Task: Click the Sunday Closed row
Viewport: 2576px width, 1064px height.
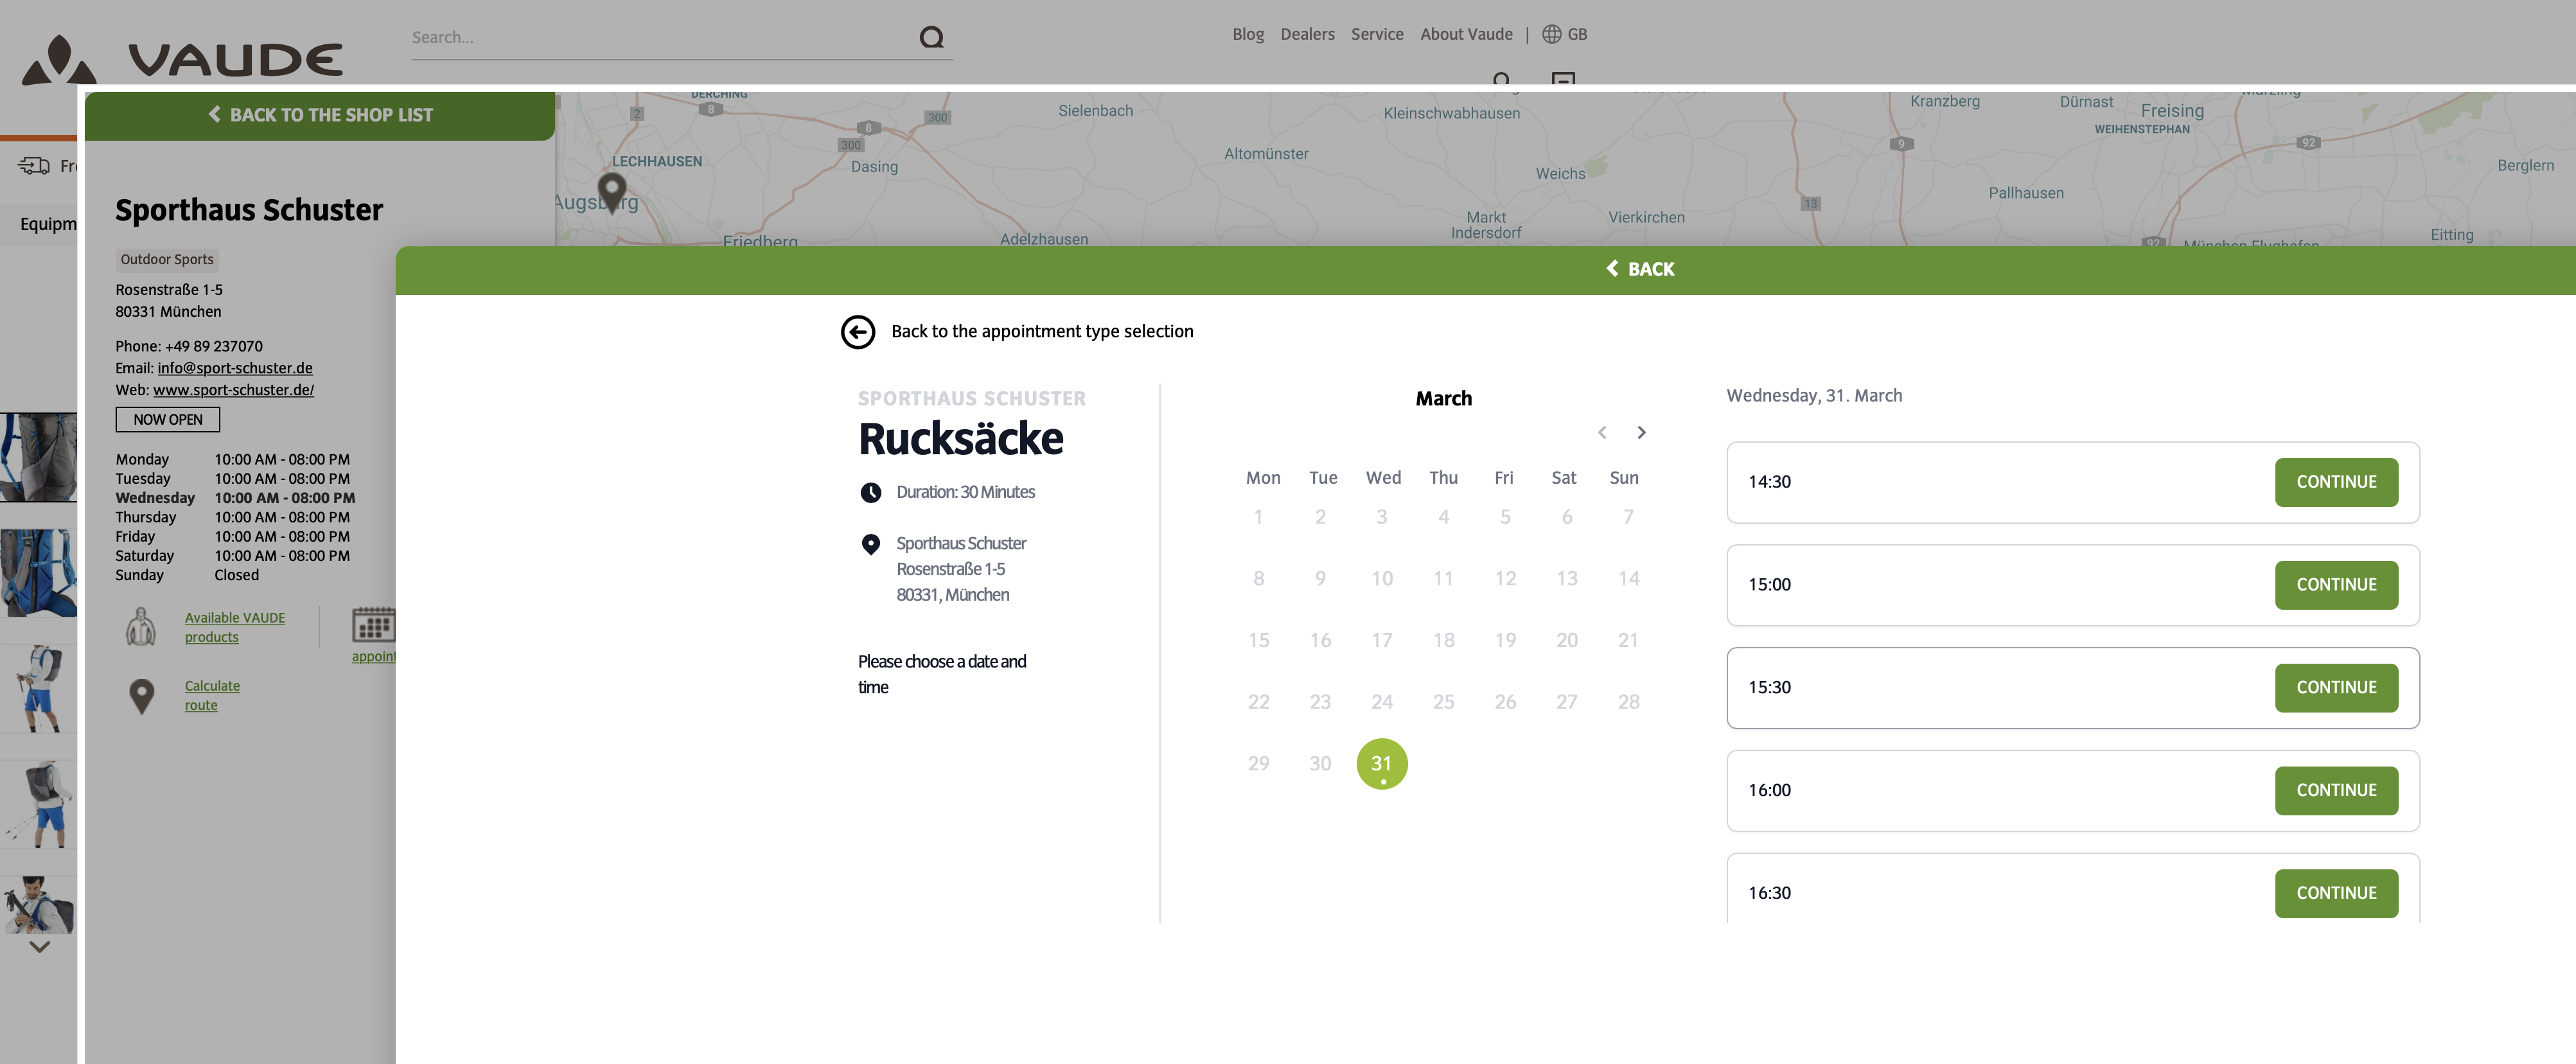Action: [x=187, y=575]
